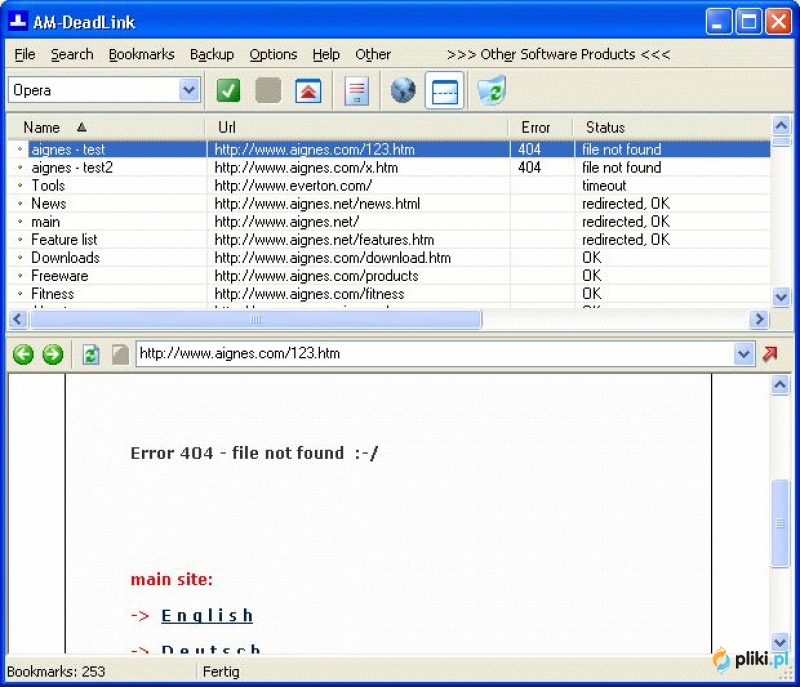
Task: Sort bookmarks by the Name column header
Action: click(106, 127)
